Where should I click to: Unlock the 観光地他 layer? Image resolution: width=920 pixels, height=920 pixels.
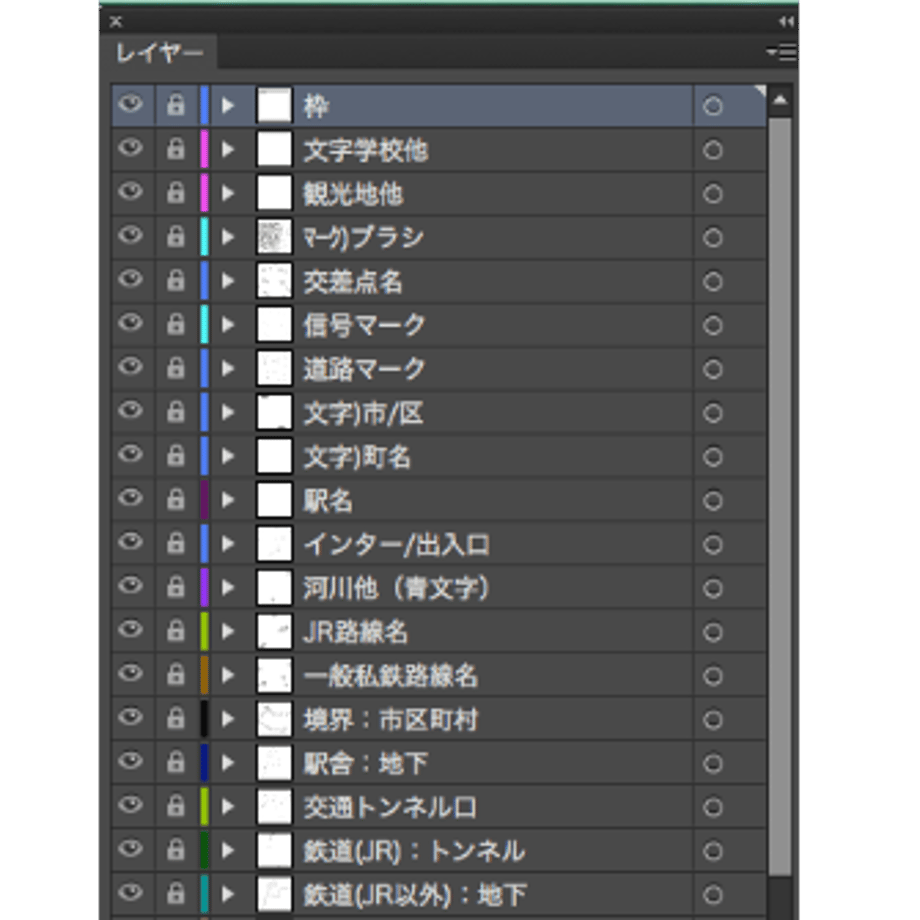coord(175,193)
